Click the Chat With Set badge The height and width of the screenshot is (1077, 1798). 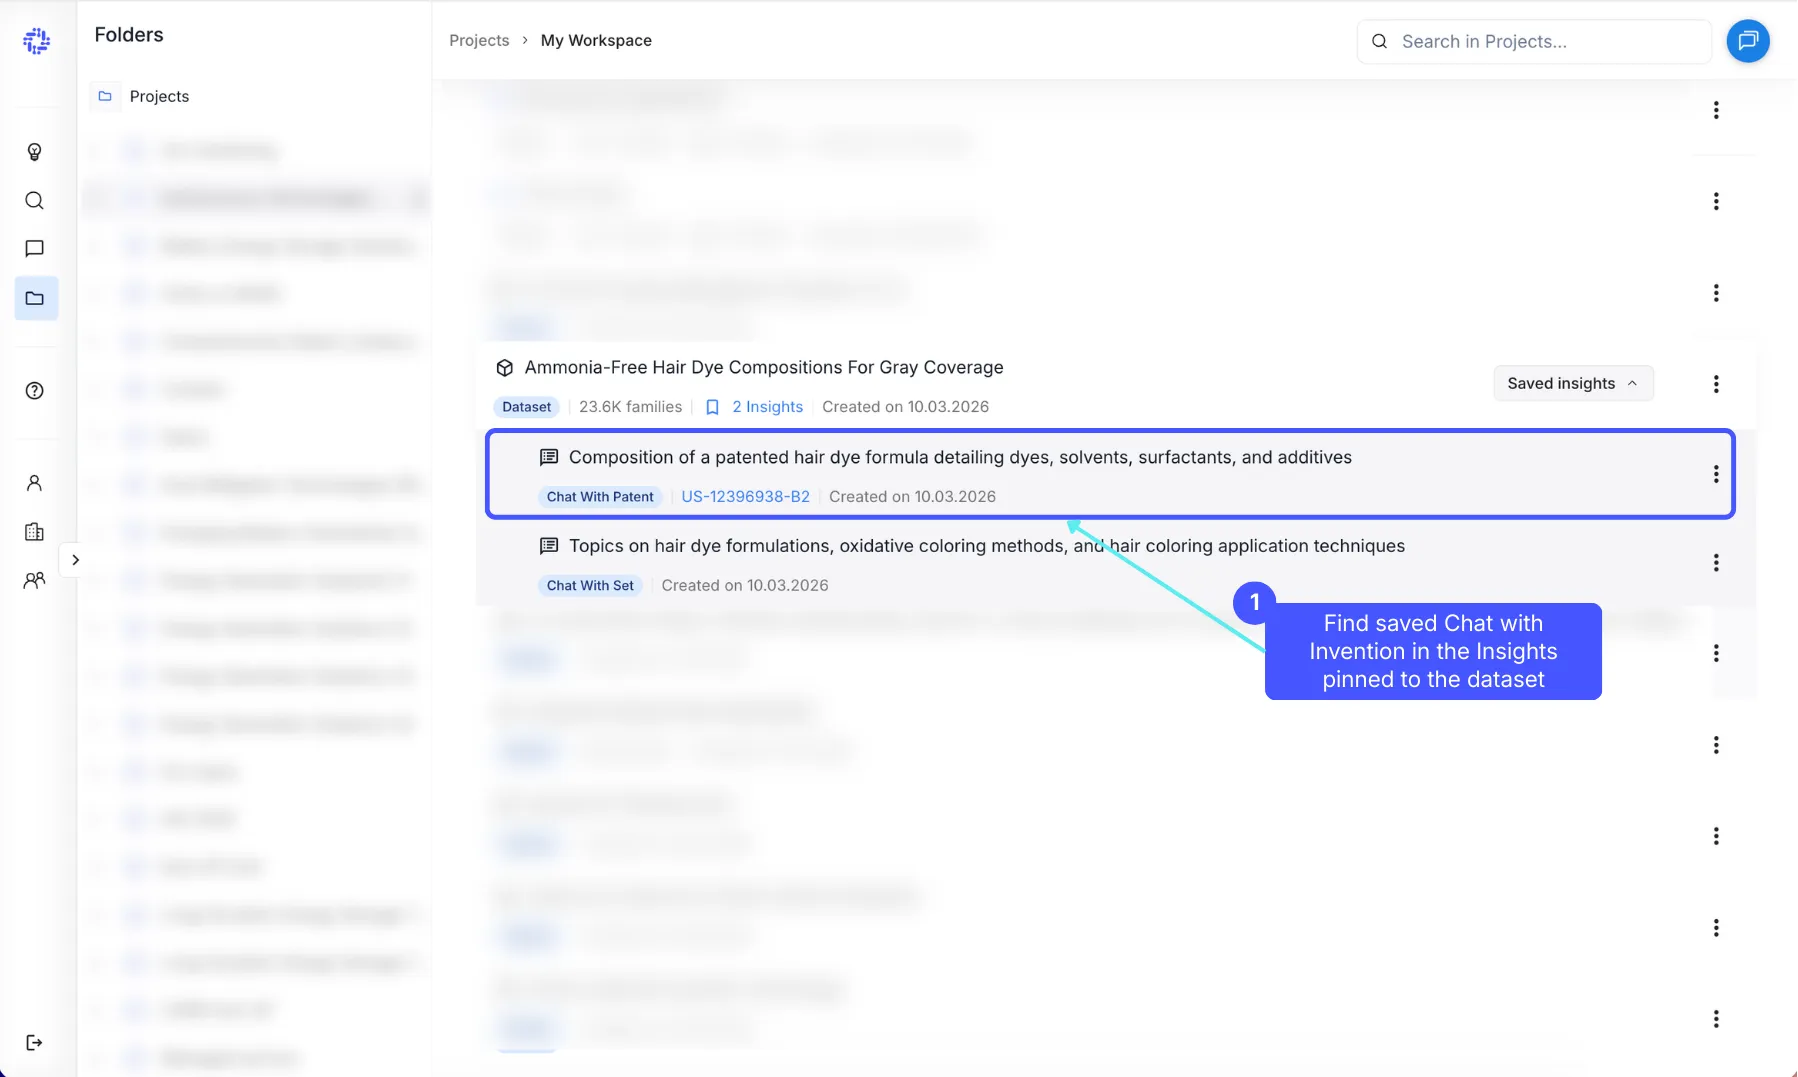click(x=590, y=586)
